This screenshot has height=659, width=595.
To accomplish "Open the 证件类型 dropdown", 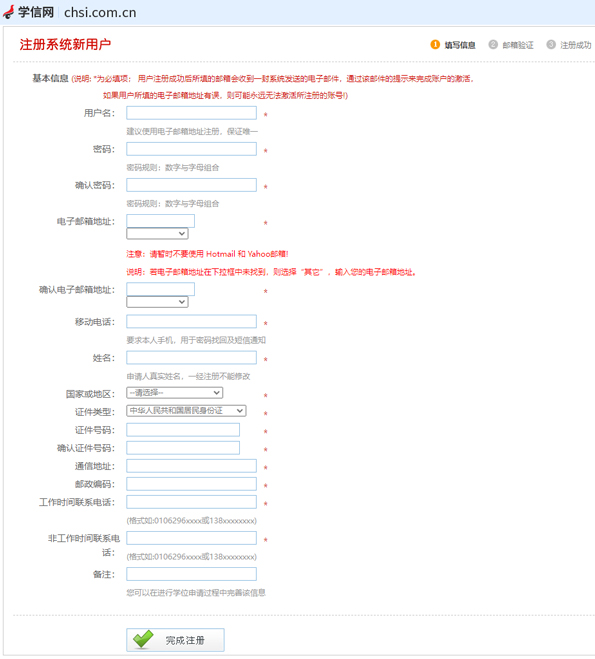I will point(186,411).
